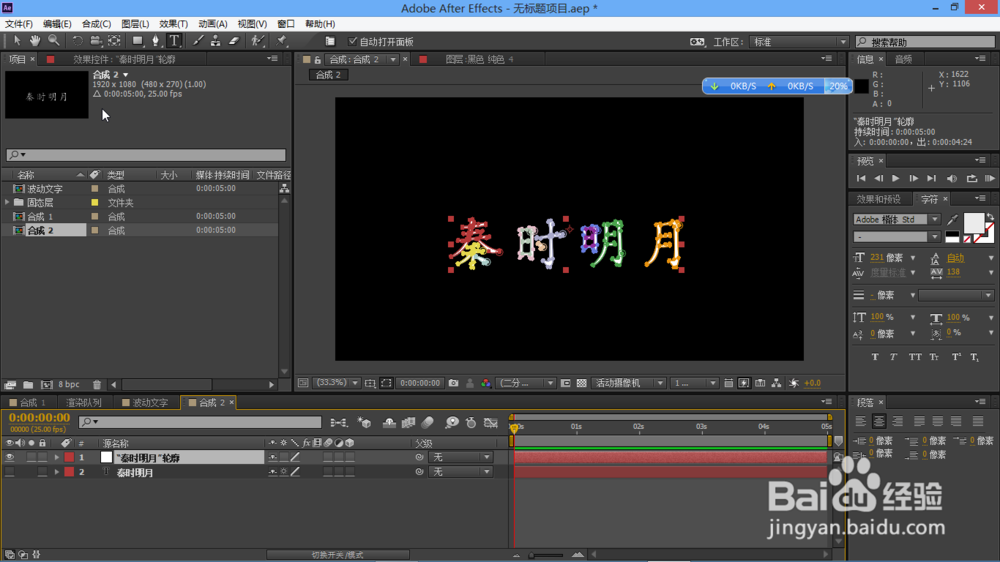Select the Eraser tool
The image size is (1000, 562).
pyautogui.click(x=234, y=41)
